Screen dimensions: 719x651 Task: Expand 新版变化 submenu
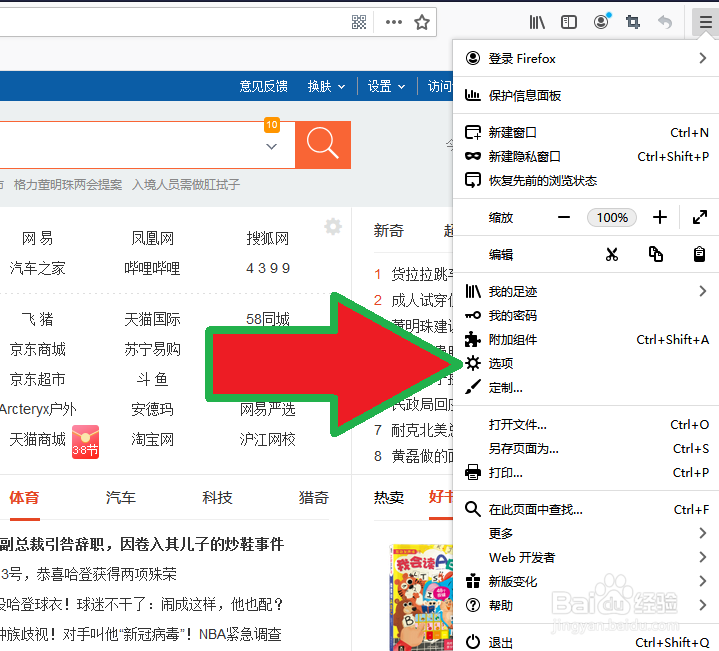pyautogui.click(x=586, y=581)
